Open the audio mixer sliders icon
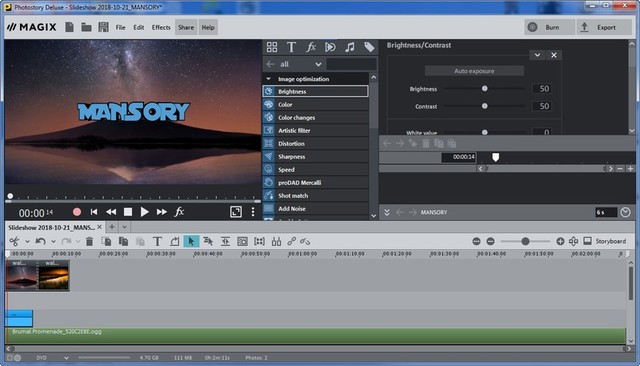The image size is (640, 366). [276, 241]
